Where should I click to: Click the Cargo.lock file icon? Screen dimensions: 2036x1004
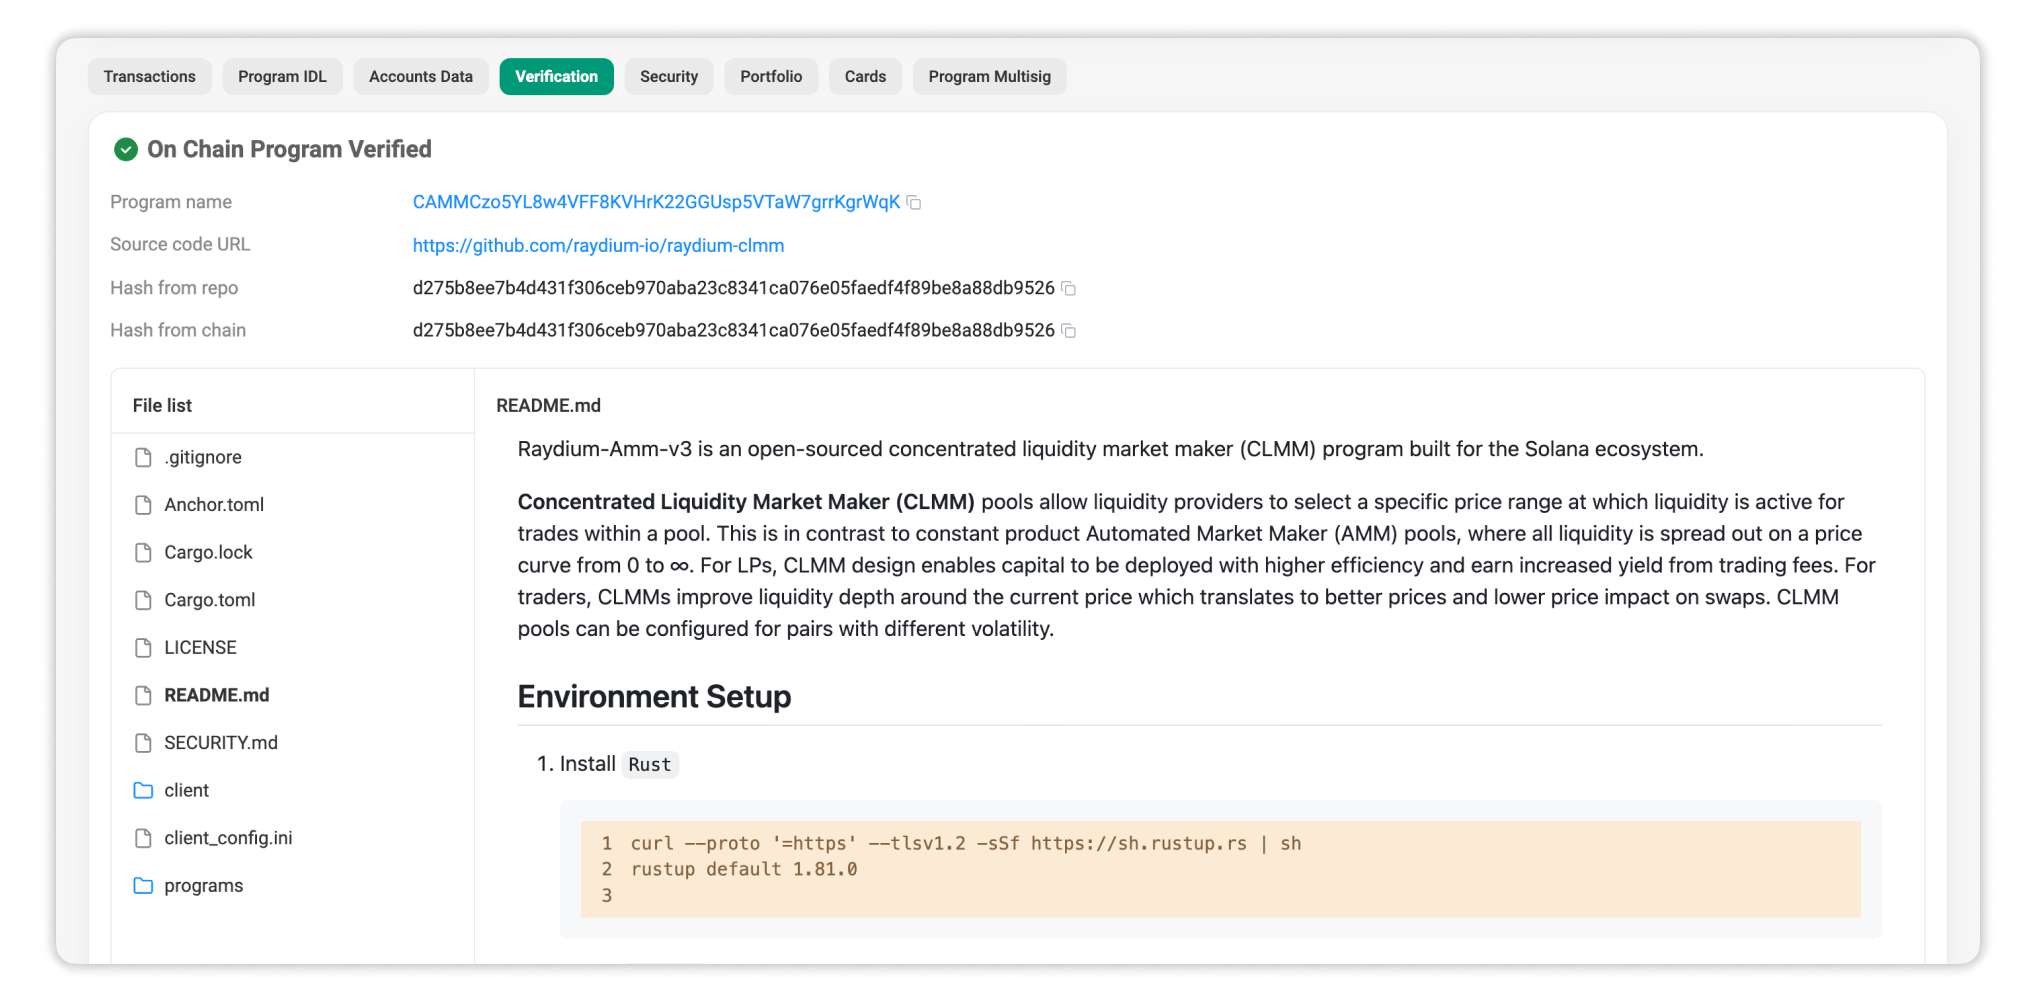[x=143, y=553]
